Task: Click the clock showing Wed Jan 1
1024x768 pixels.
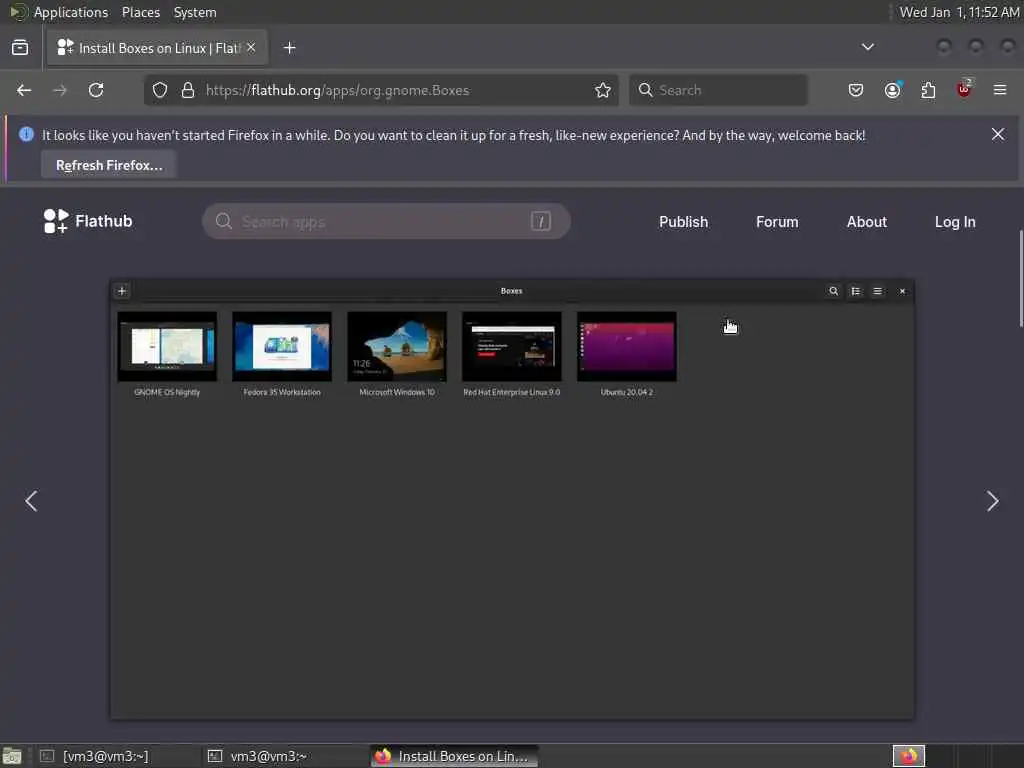Action: pos(959,12)
